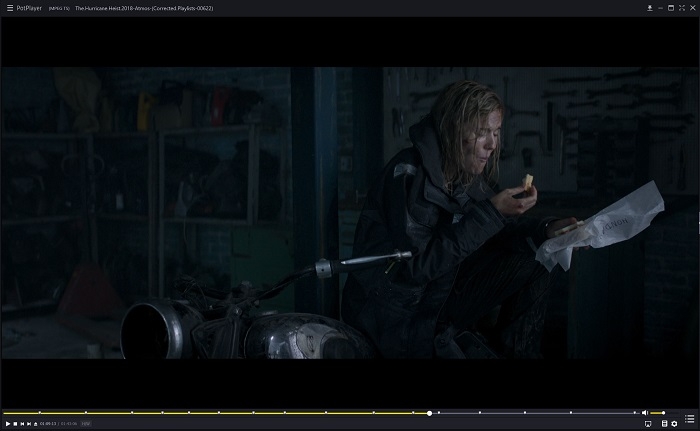The image size is (700, 431).
Task: Open the PotPlayer main menu hamburger icon
Action: point(10,8)
